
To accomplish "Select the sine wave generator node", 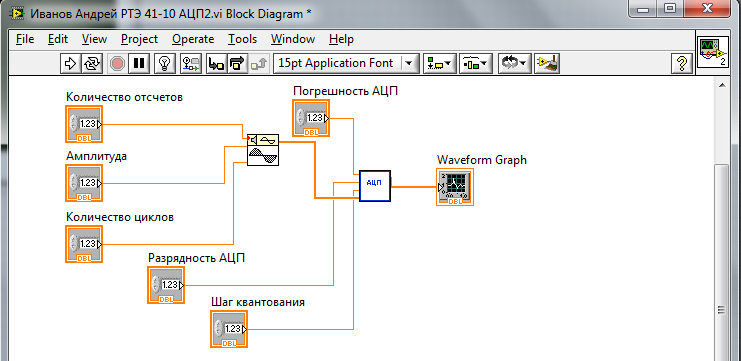I will point(263,150).
